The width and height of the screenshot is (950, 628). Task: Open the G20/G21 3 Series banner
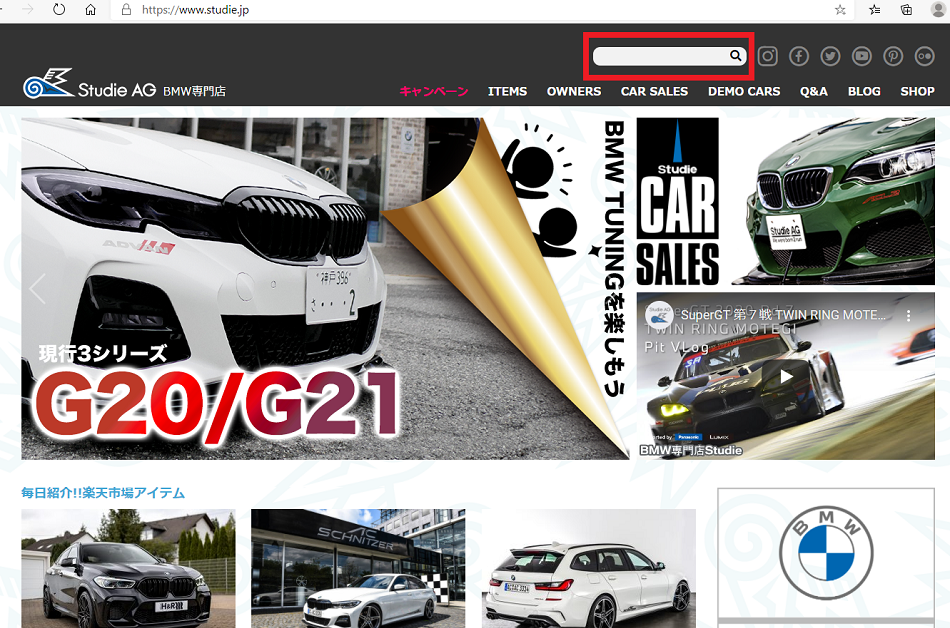point(325,288)
